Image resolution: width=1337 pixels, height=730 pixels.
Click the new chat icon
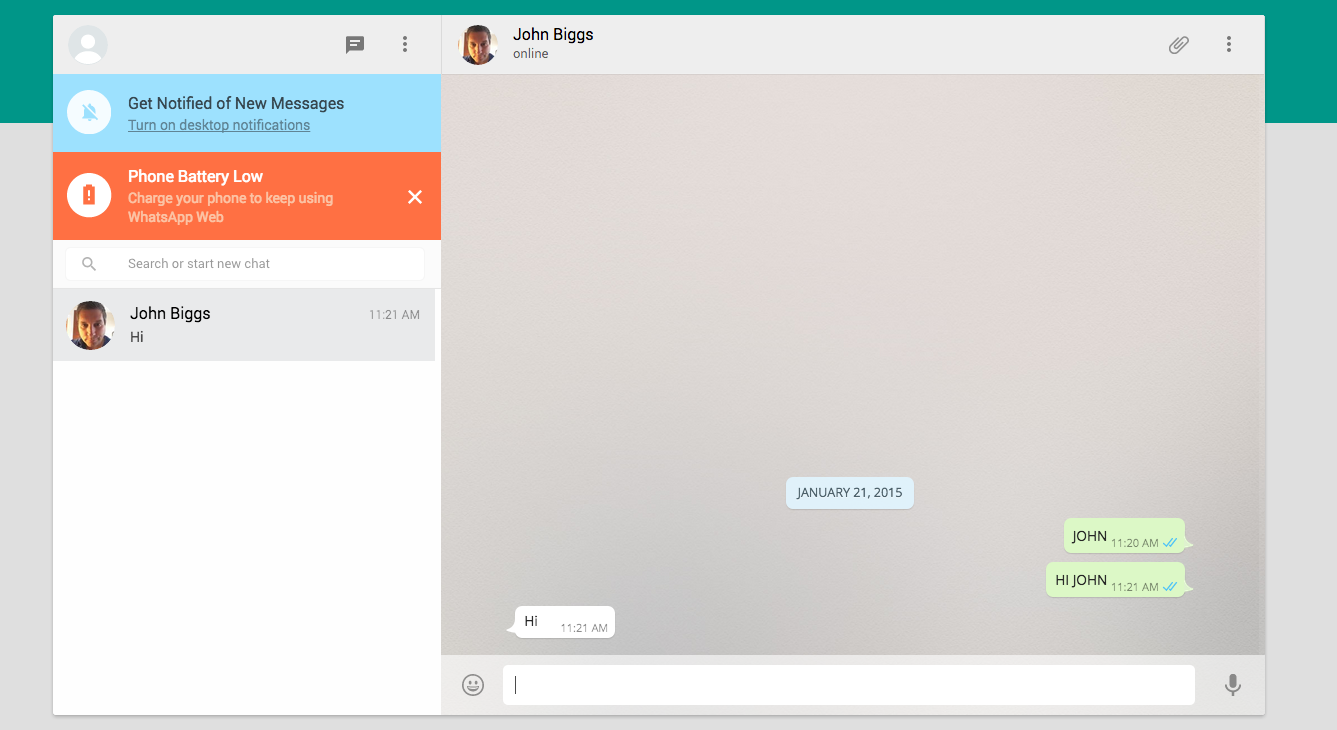tap(355, 44)
